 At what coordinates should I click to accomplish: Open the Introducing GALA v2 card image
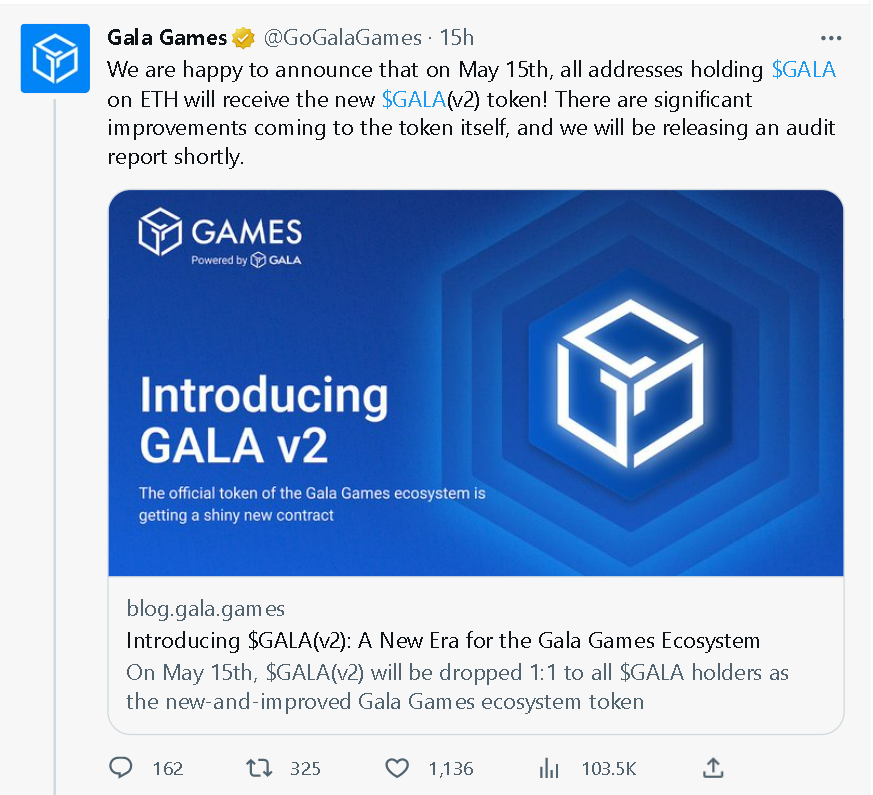476,383
